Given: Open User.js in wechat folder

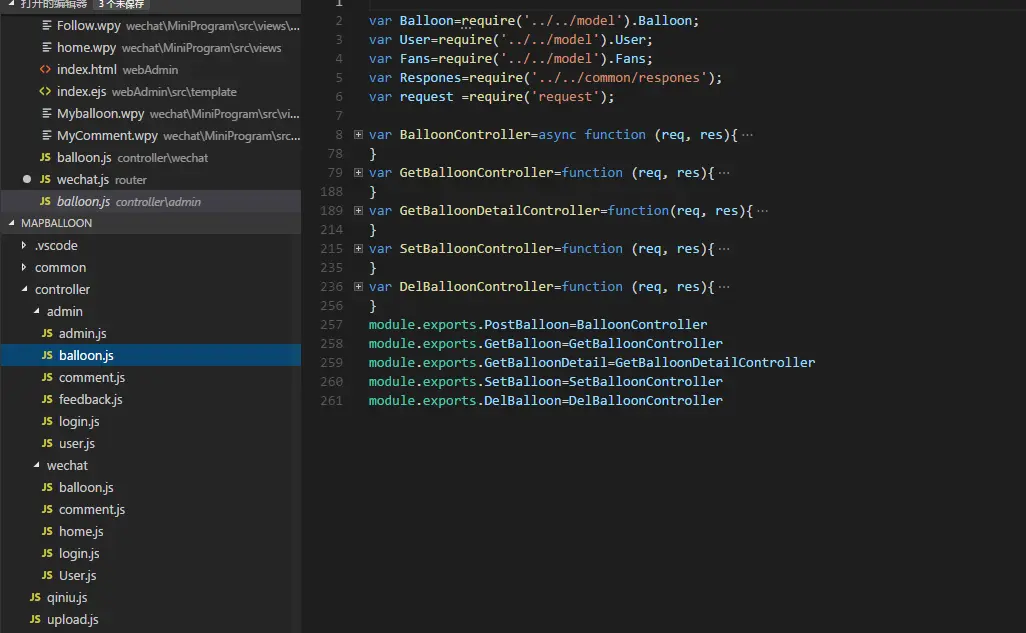Looking at the screenshot, I should (x=150, y=575).
